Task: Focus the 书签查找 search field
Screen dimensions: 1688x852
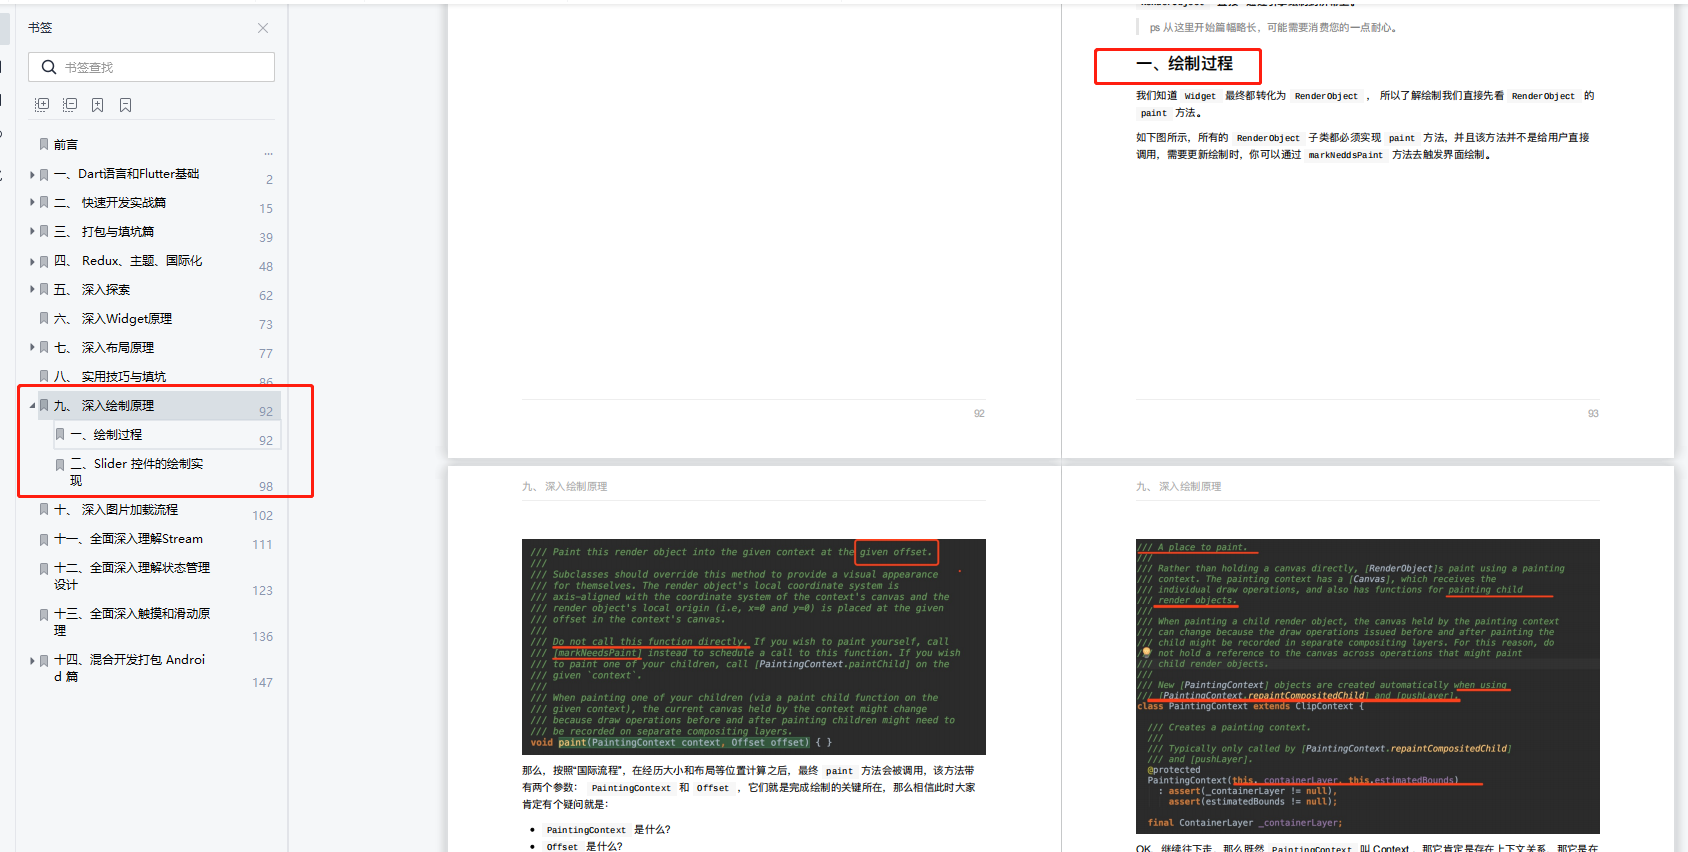Action: (151, 67)
